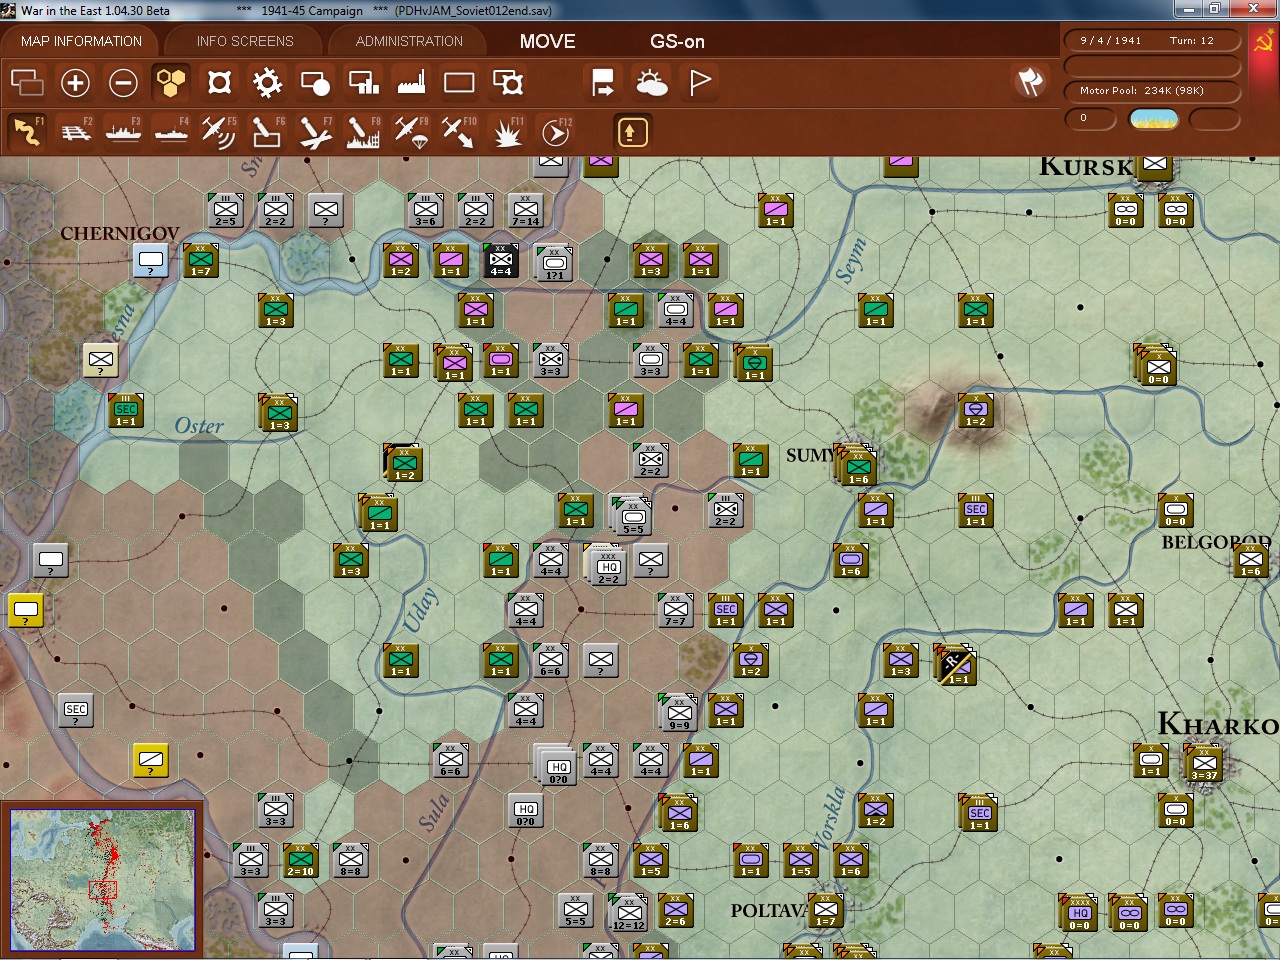
Task: Toggle the hex grid overlay
Action: [x=171, y=83]
